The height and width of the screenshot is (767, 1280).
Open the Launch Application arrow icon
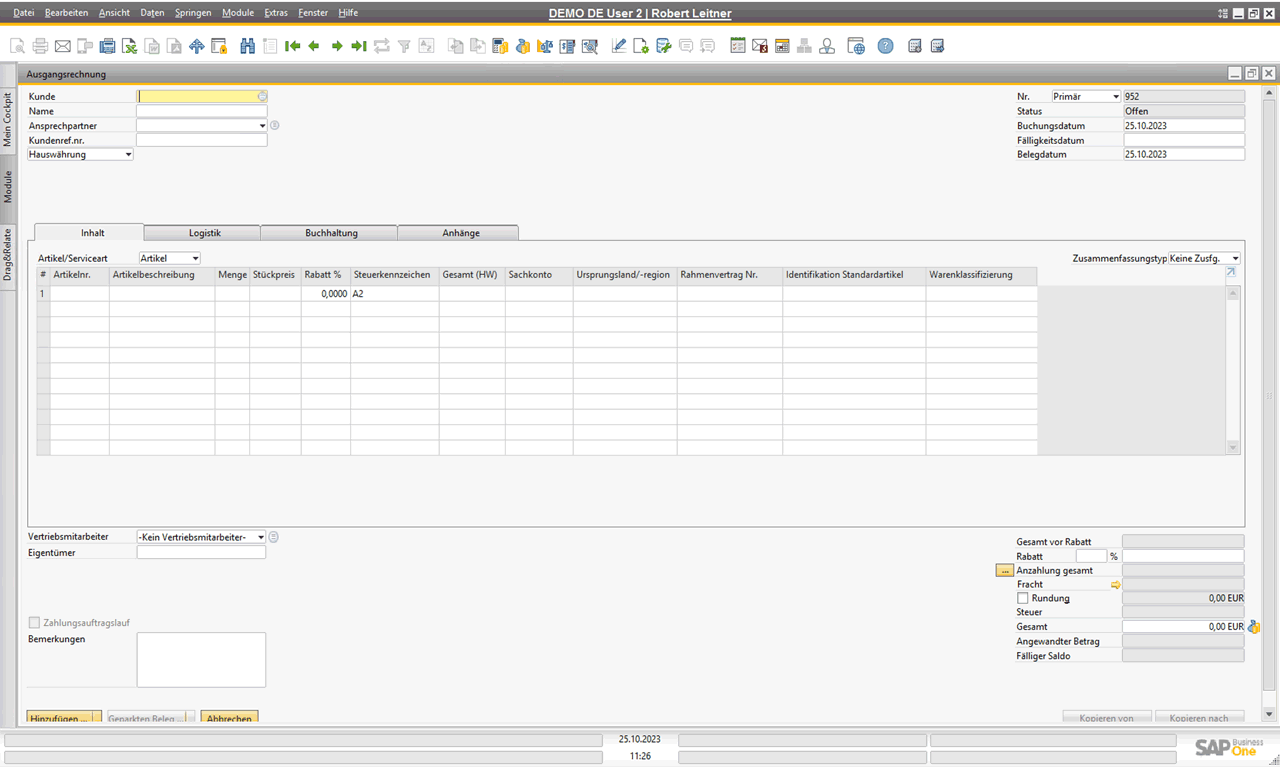coord(196,46)
